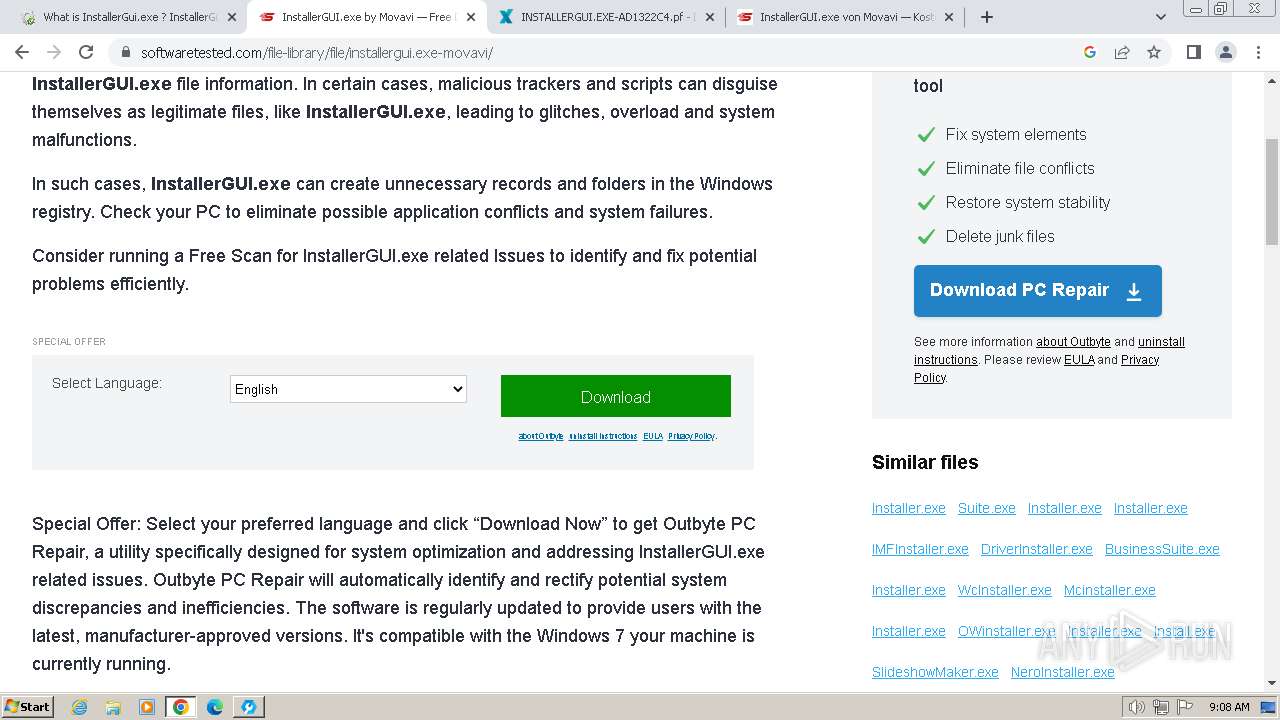Click the Chrome taskbar icon
1280x720 pixels.
[181, 707]
